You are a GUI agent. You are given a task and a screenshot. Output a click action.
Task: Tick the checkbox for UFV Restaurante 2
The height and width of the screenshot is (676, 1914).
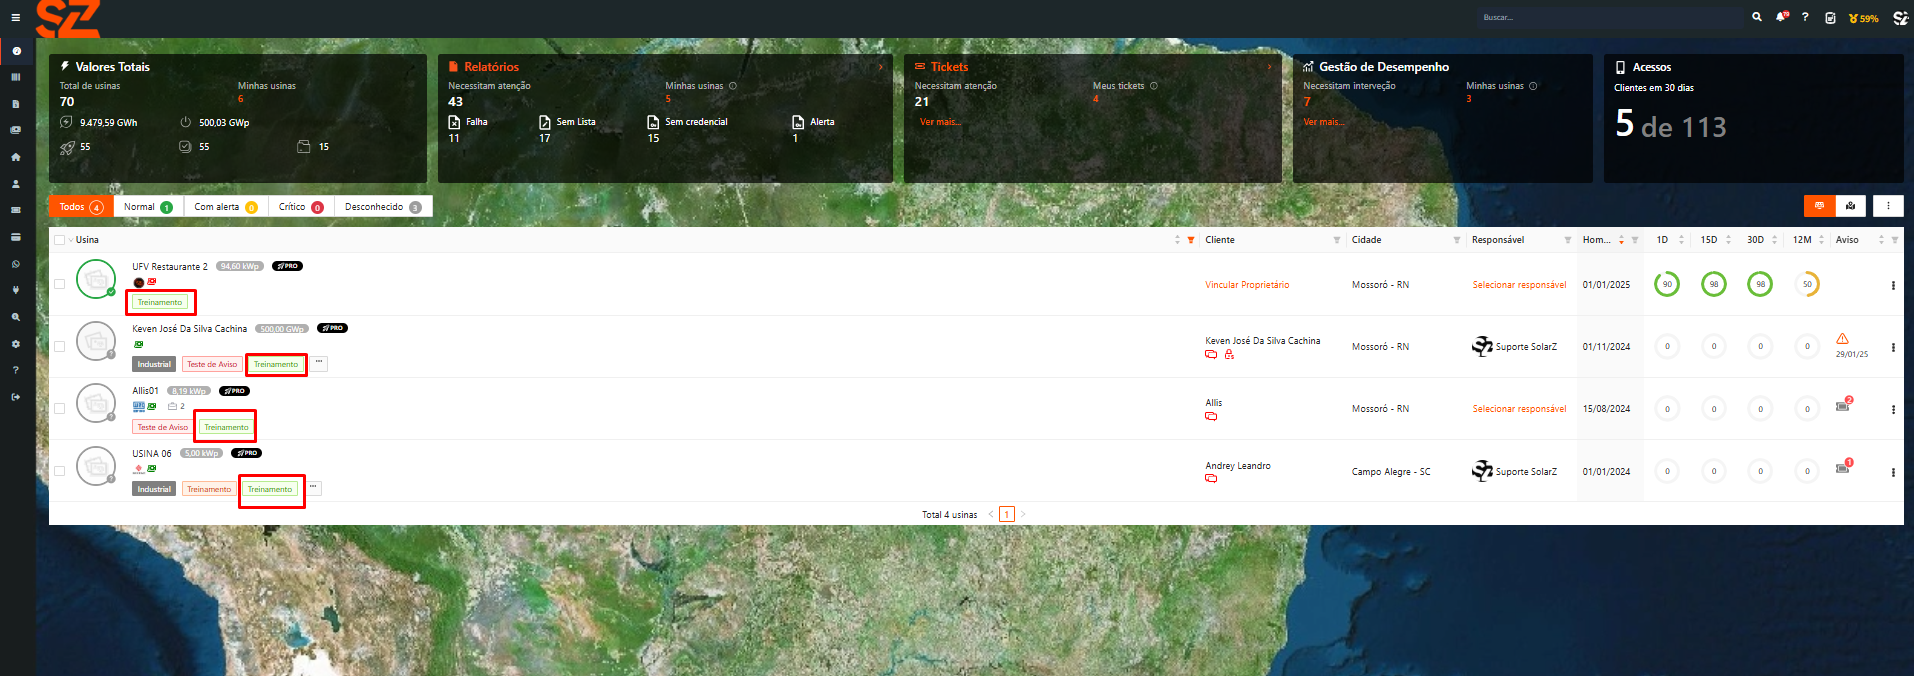(x=60, y=284)
